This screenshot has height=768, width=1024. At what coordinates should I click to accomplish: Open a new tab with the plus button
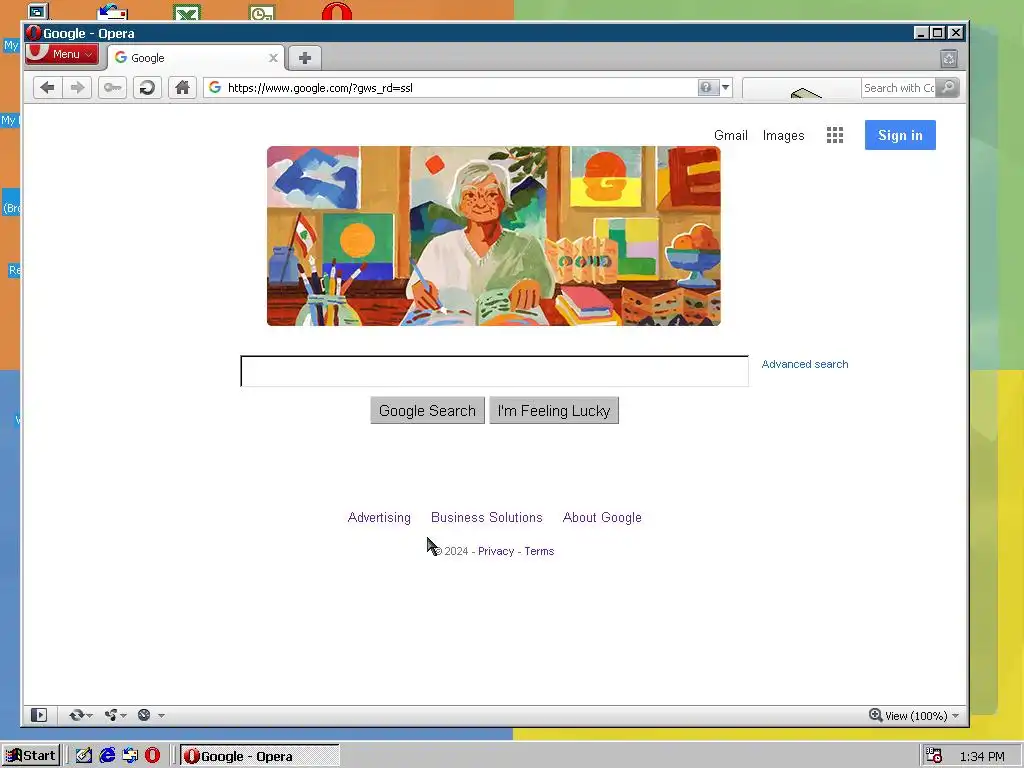(x=304, y=58)
